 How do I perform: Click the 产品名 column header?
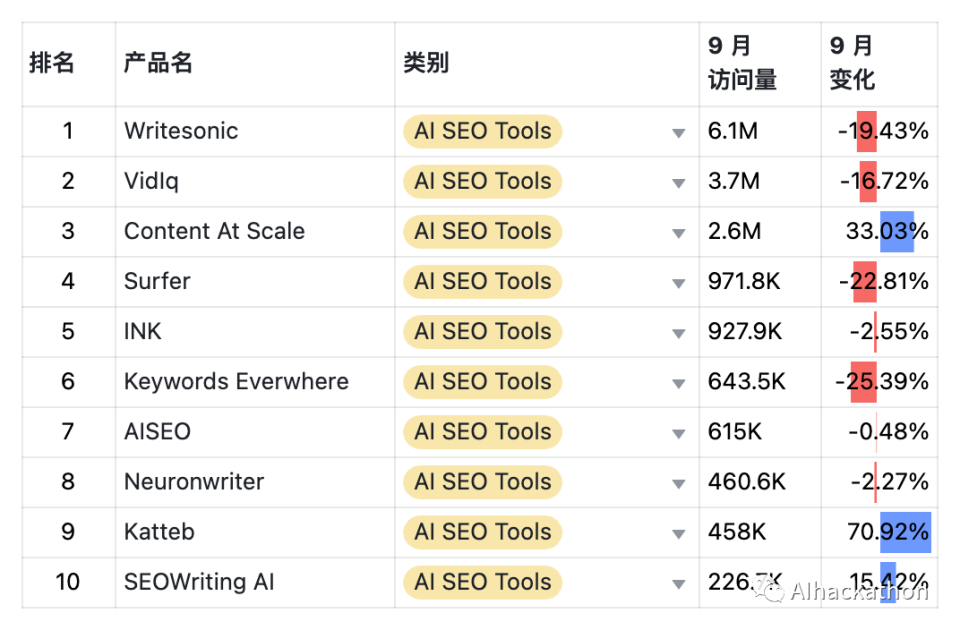pyautogui.click(x=158, y=63)
